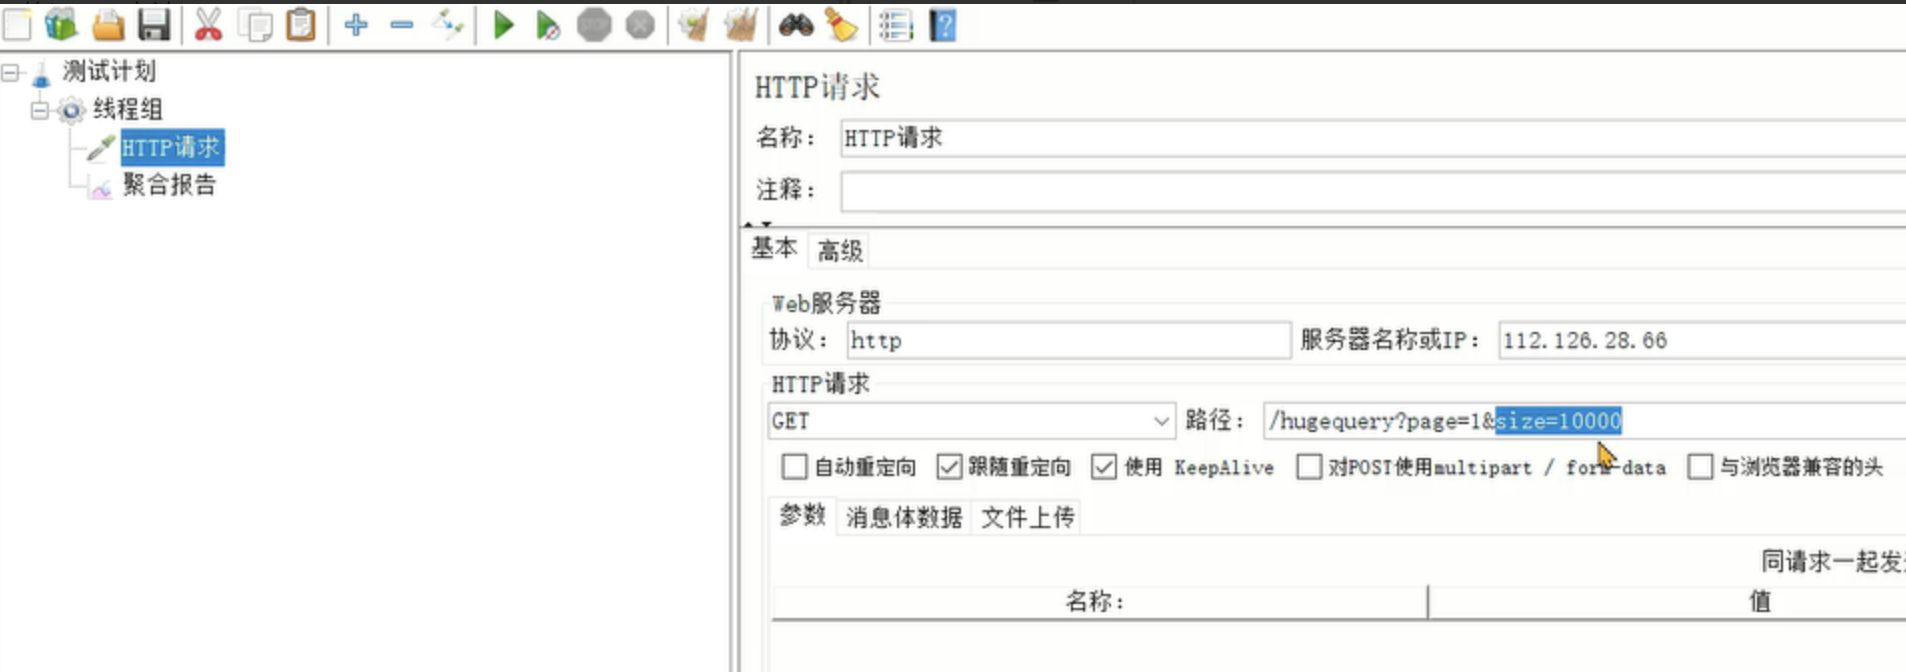Image resolution: width=1906 pixels, height=672 pixels.
Task: Click the Help question mark icon
Action: click(x=943, y=25)
